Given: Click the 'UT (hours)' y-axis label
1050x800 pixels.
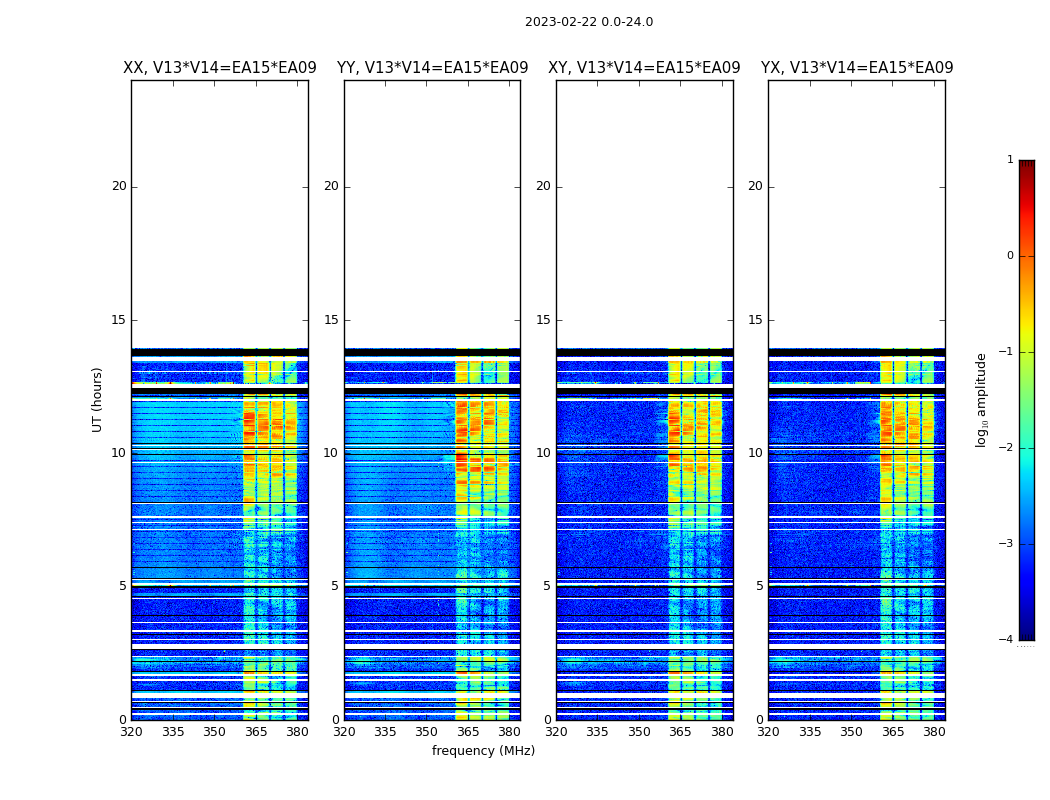Looking at the screenshot, I should (98, 399).
